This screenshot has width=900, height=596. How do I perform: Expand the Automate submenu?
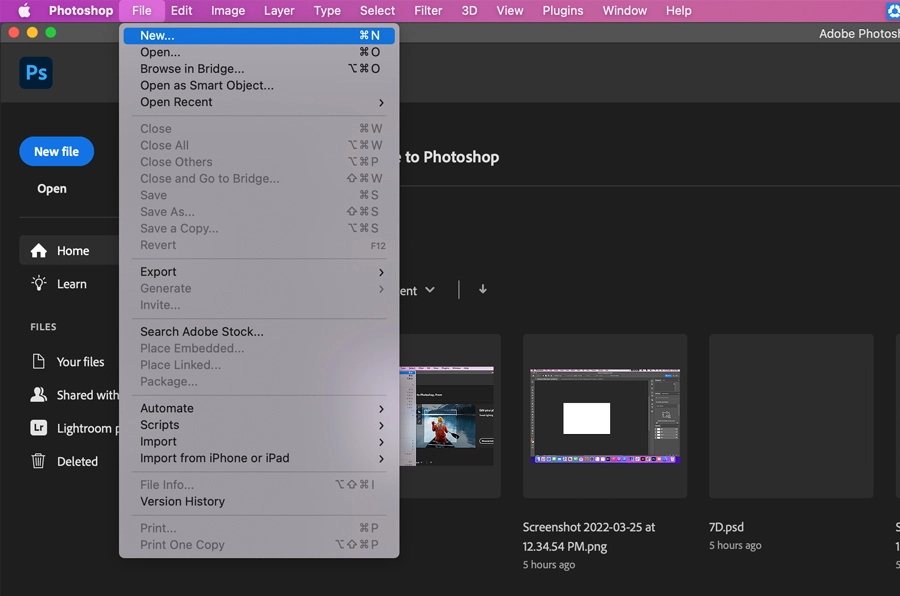(167, 408)
